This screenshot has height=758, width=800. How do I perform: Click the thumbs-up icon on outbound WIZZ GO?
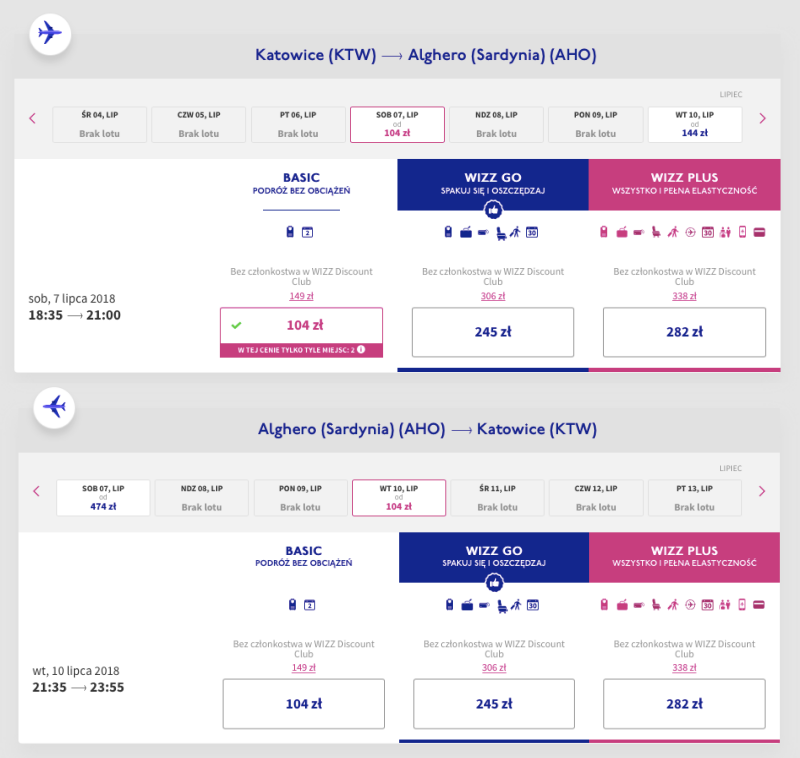[x=492, y=209]
